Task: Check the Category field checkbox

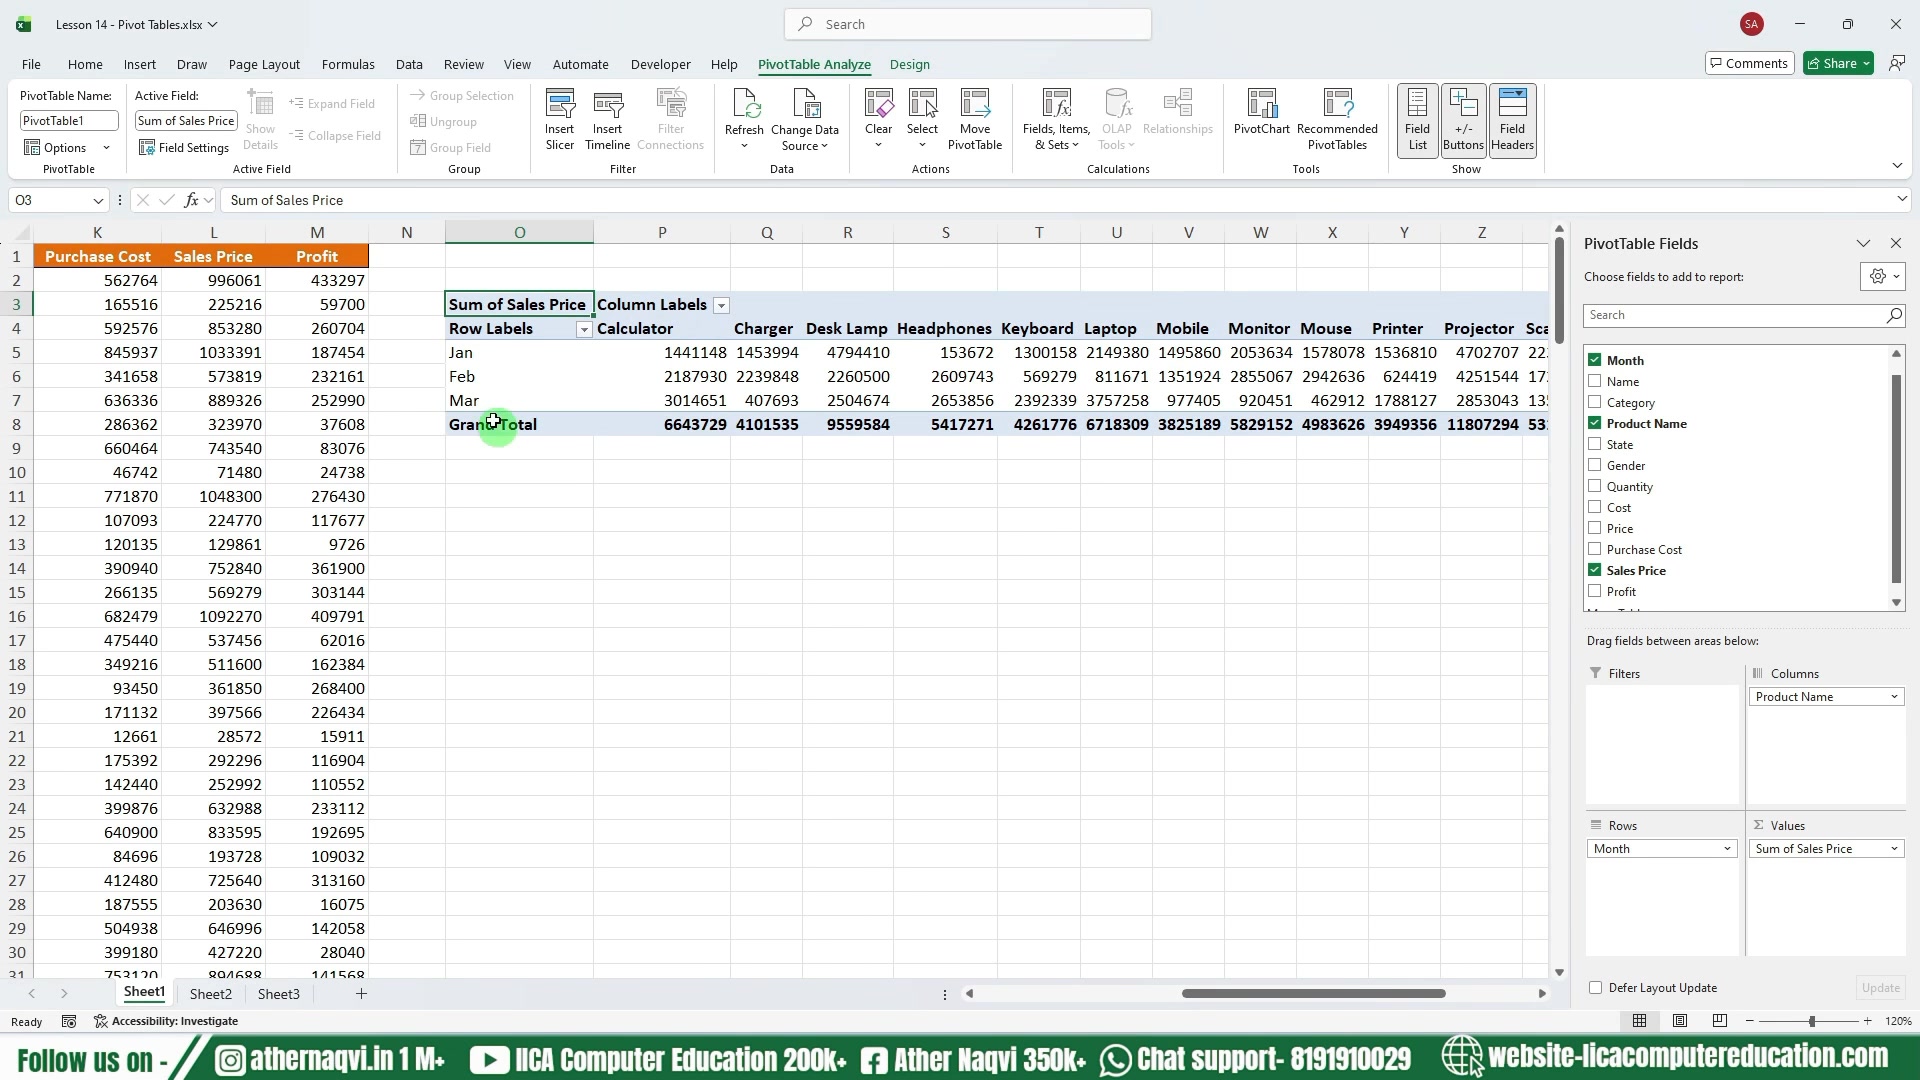Action: (x=1595, y=402)
